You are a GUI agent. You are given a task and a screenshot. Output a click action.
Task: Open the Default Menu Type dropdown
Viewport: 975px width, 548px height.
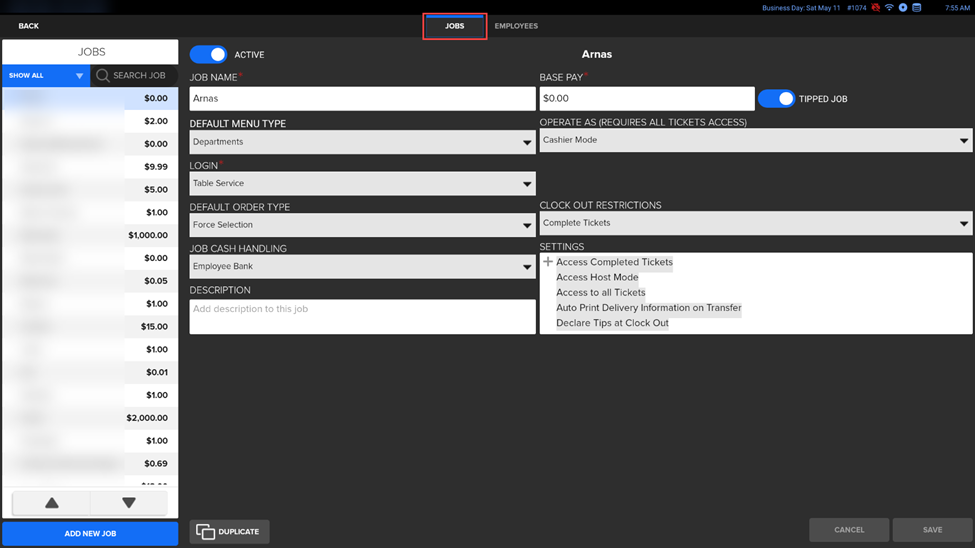click(x=362, y=142)
